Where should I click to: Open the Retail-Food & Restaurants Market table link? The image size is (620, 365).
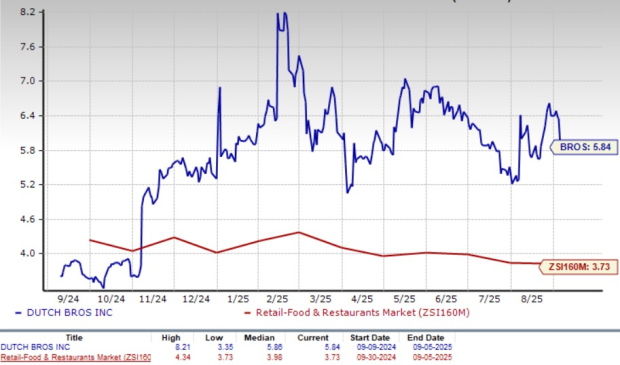76,357
